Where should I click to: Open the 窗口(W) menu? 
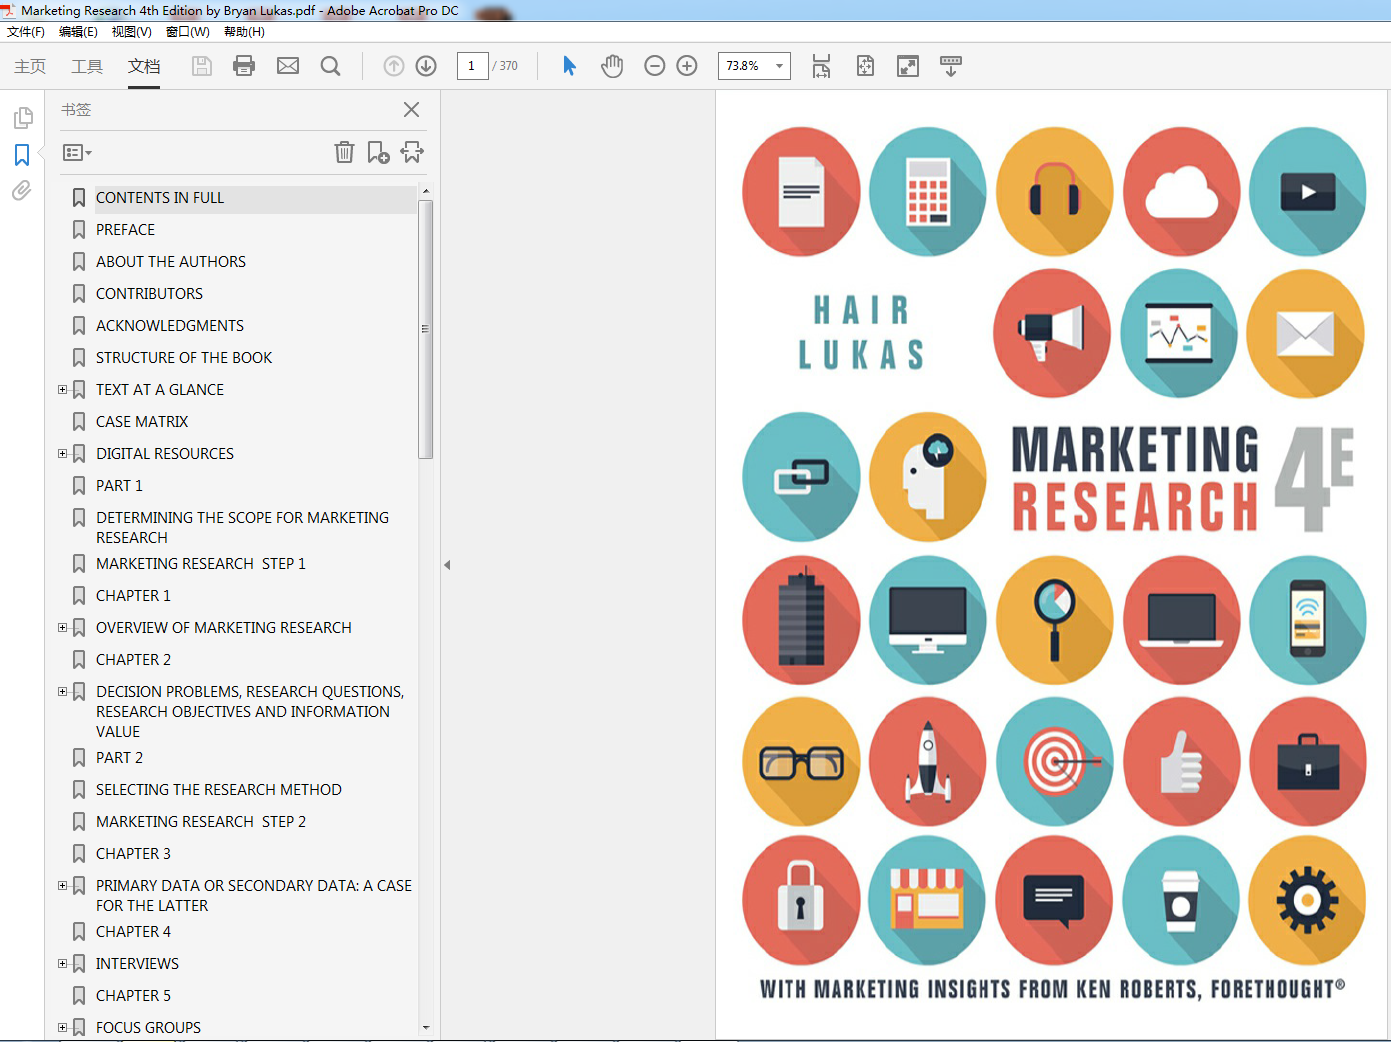[x=187, y=32]
